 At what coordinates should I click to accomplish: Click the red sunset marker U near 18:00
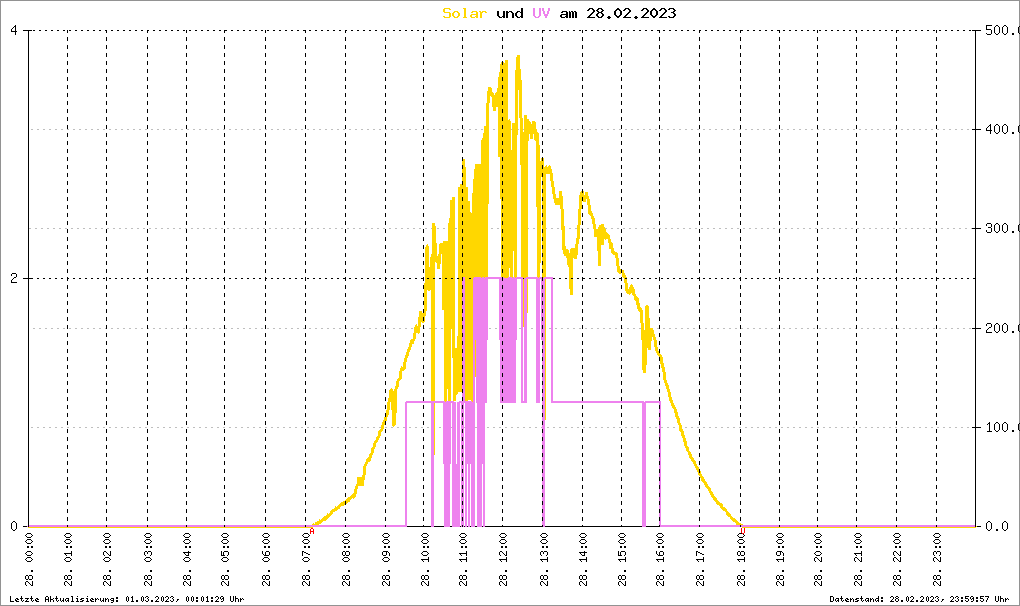(x=743, y=531)
